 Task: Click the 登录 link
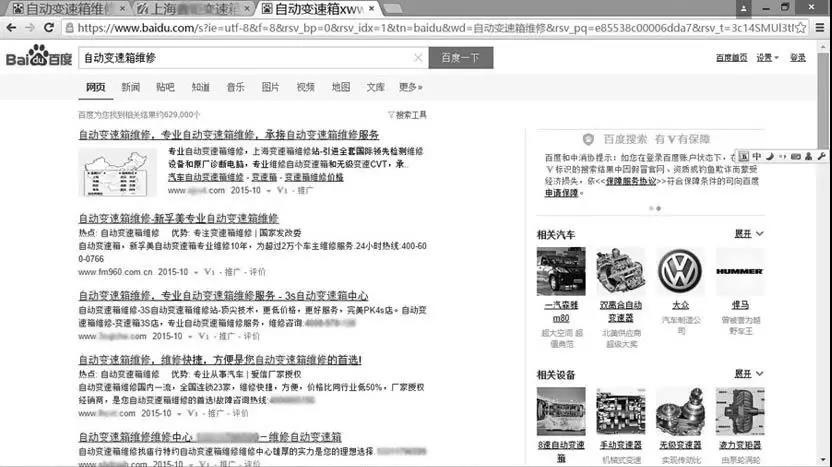tap(798, 58)
